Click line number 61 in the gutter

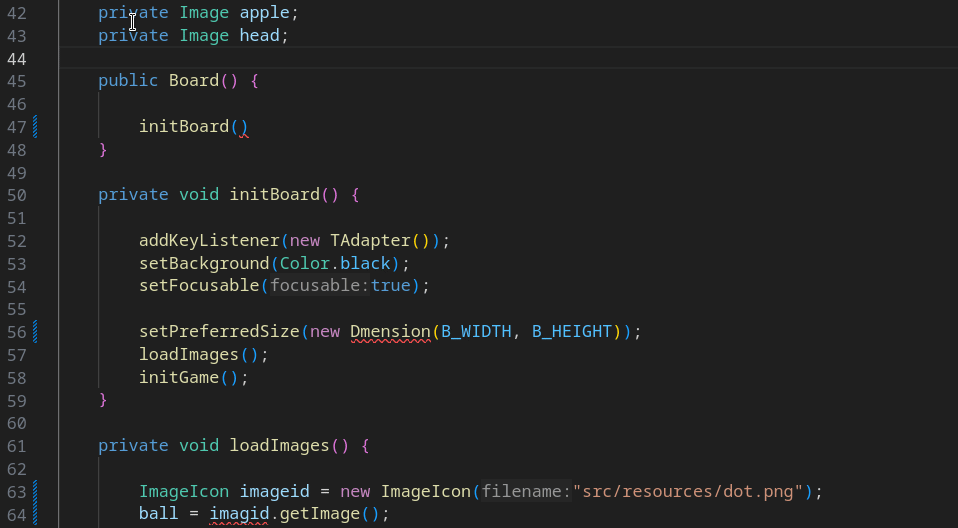point(16,446)
